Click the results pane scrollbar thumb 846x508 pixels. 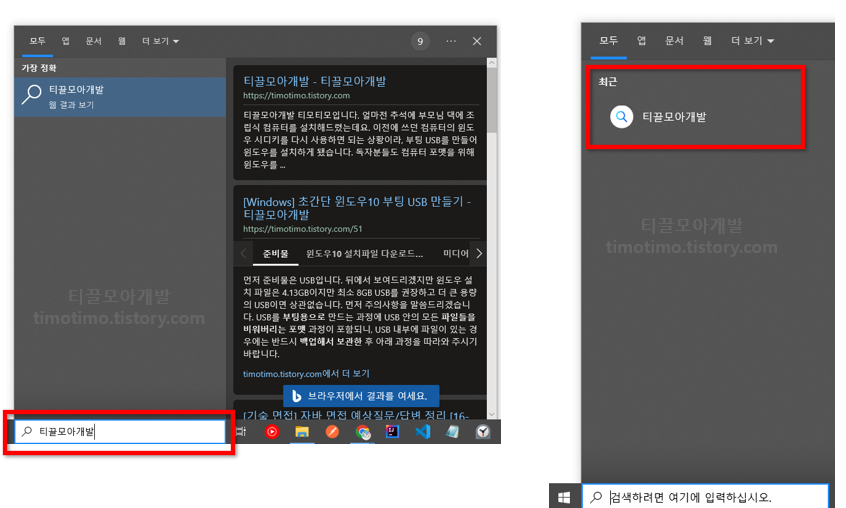pyautogui.click(x=492, y=101)
